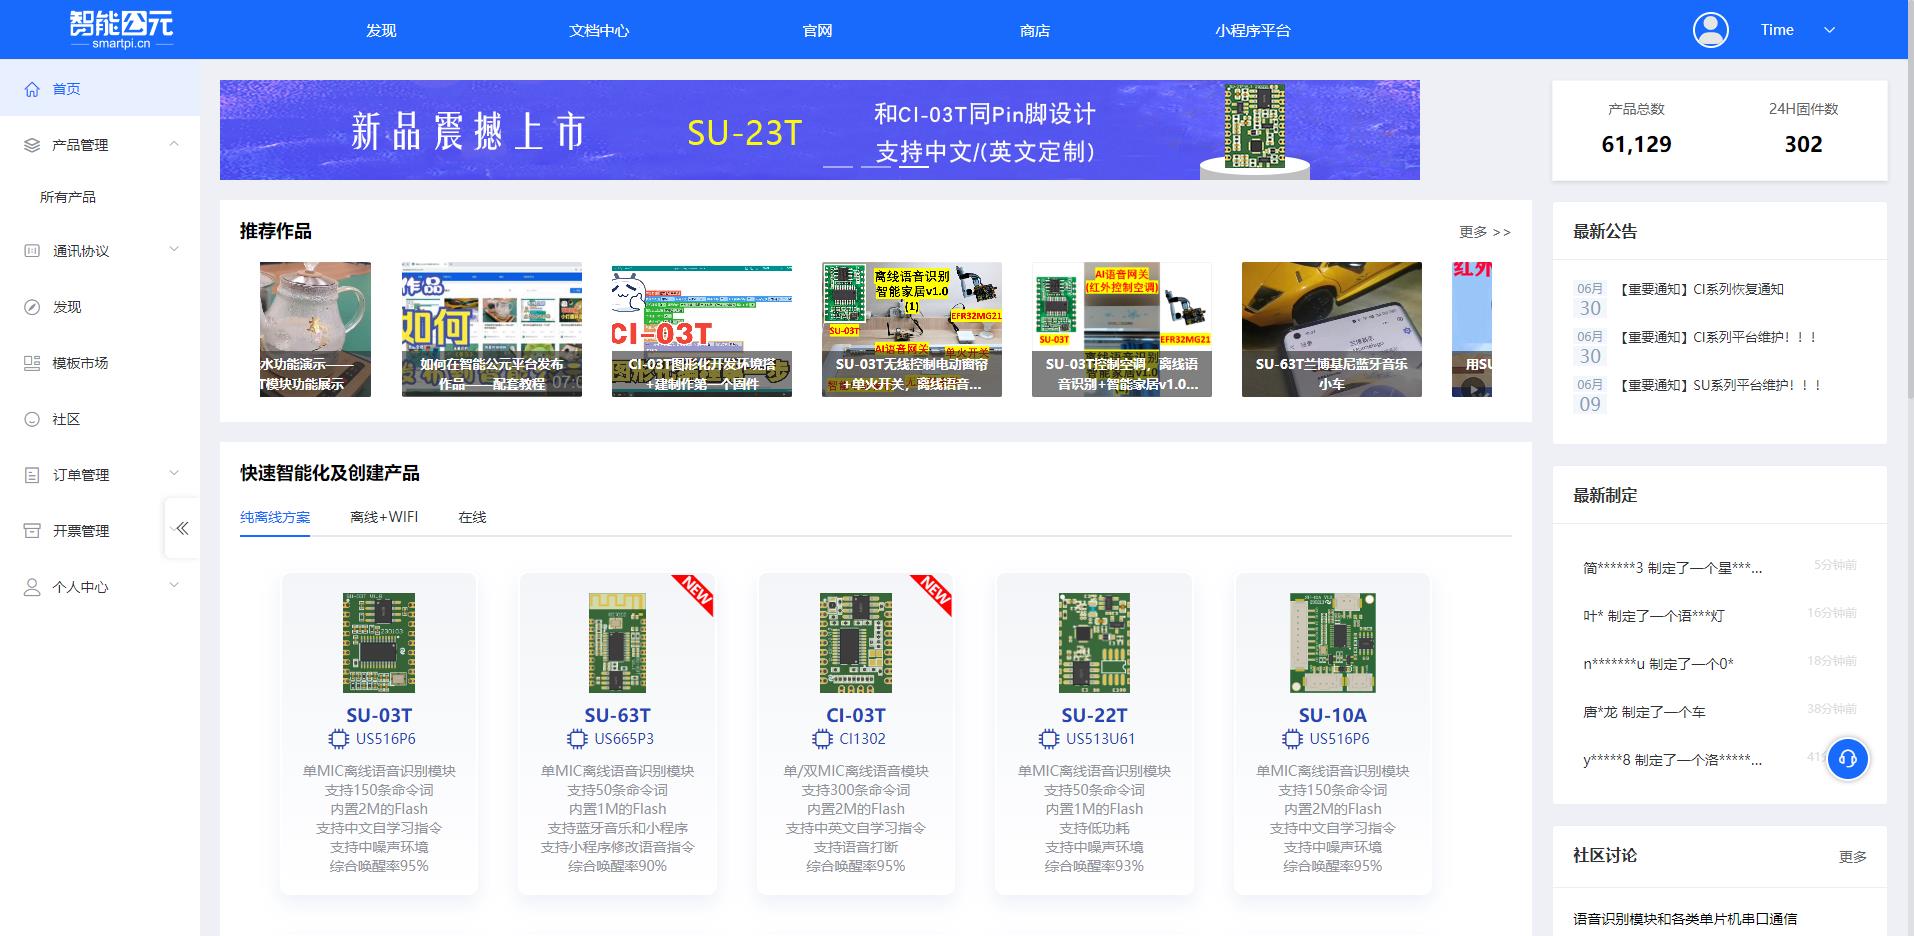Click the SU-63T product title
1914x936 pixels.
tap(617, 715)
